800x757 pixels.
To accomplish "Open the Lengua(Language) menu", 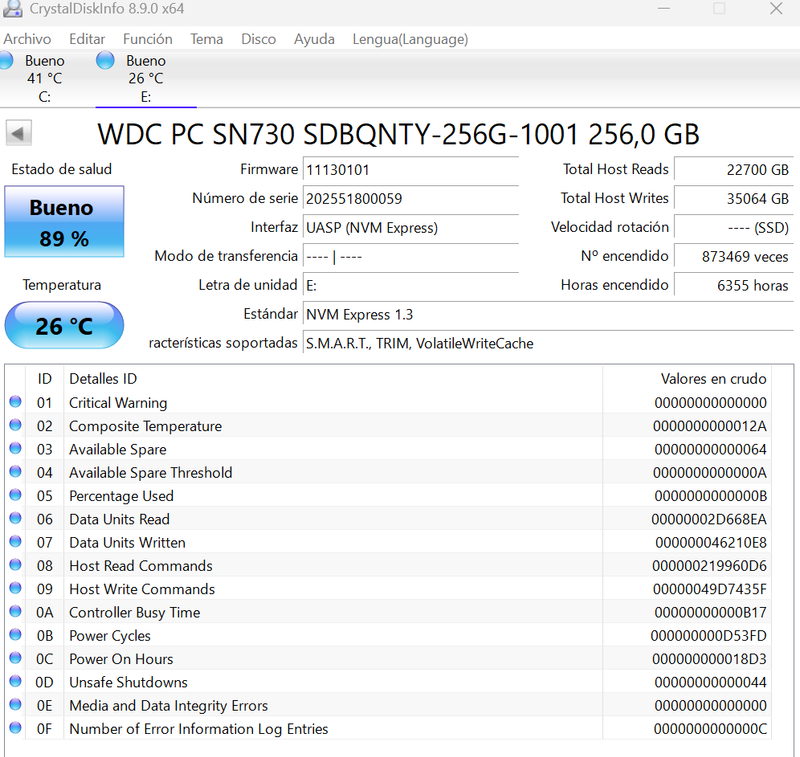I will click(410, 39).
